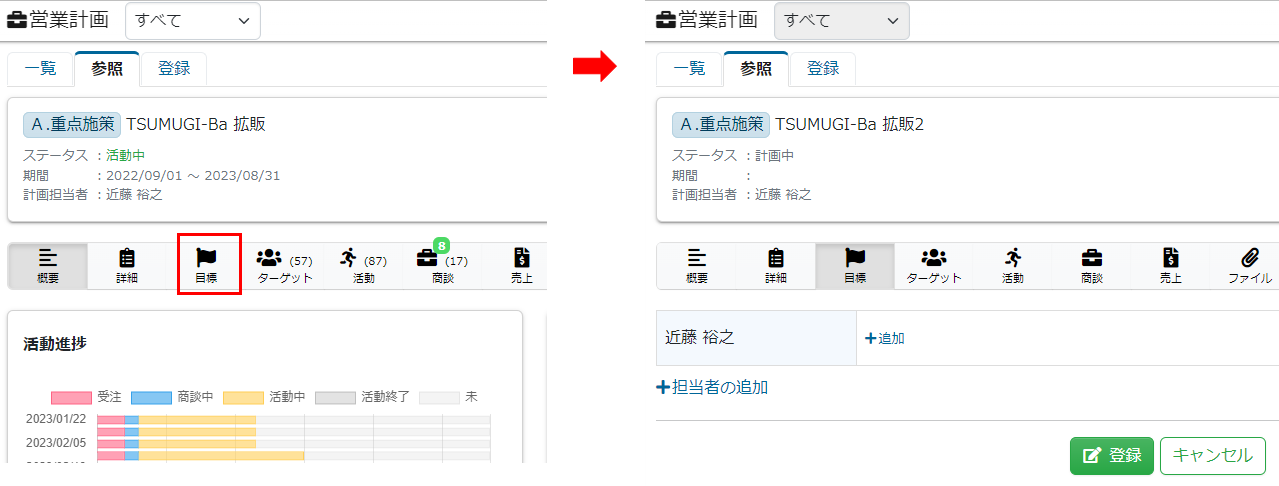Image resolution: width=1279 pixels, height=486 pixels.
Task: Switch to 一覧 tab in right panel
Action: point(690,69)
